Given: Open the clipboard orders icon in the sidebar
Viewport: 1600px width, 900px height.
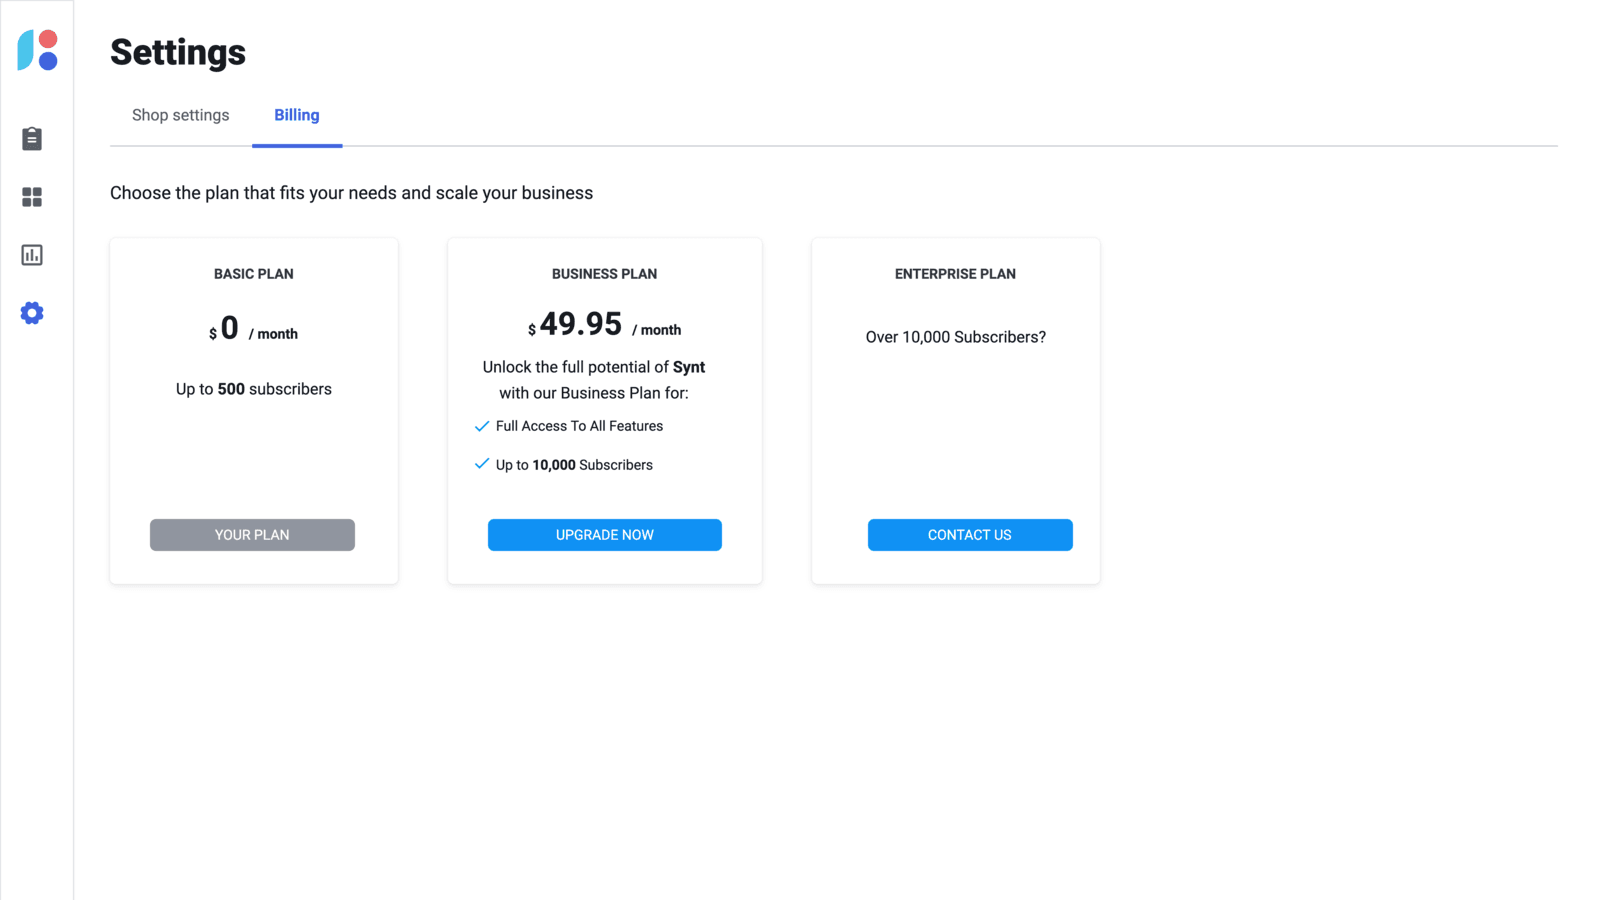Looking at the screenshot, I should tap(32, 138).
